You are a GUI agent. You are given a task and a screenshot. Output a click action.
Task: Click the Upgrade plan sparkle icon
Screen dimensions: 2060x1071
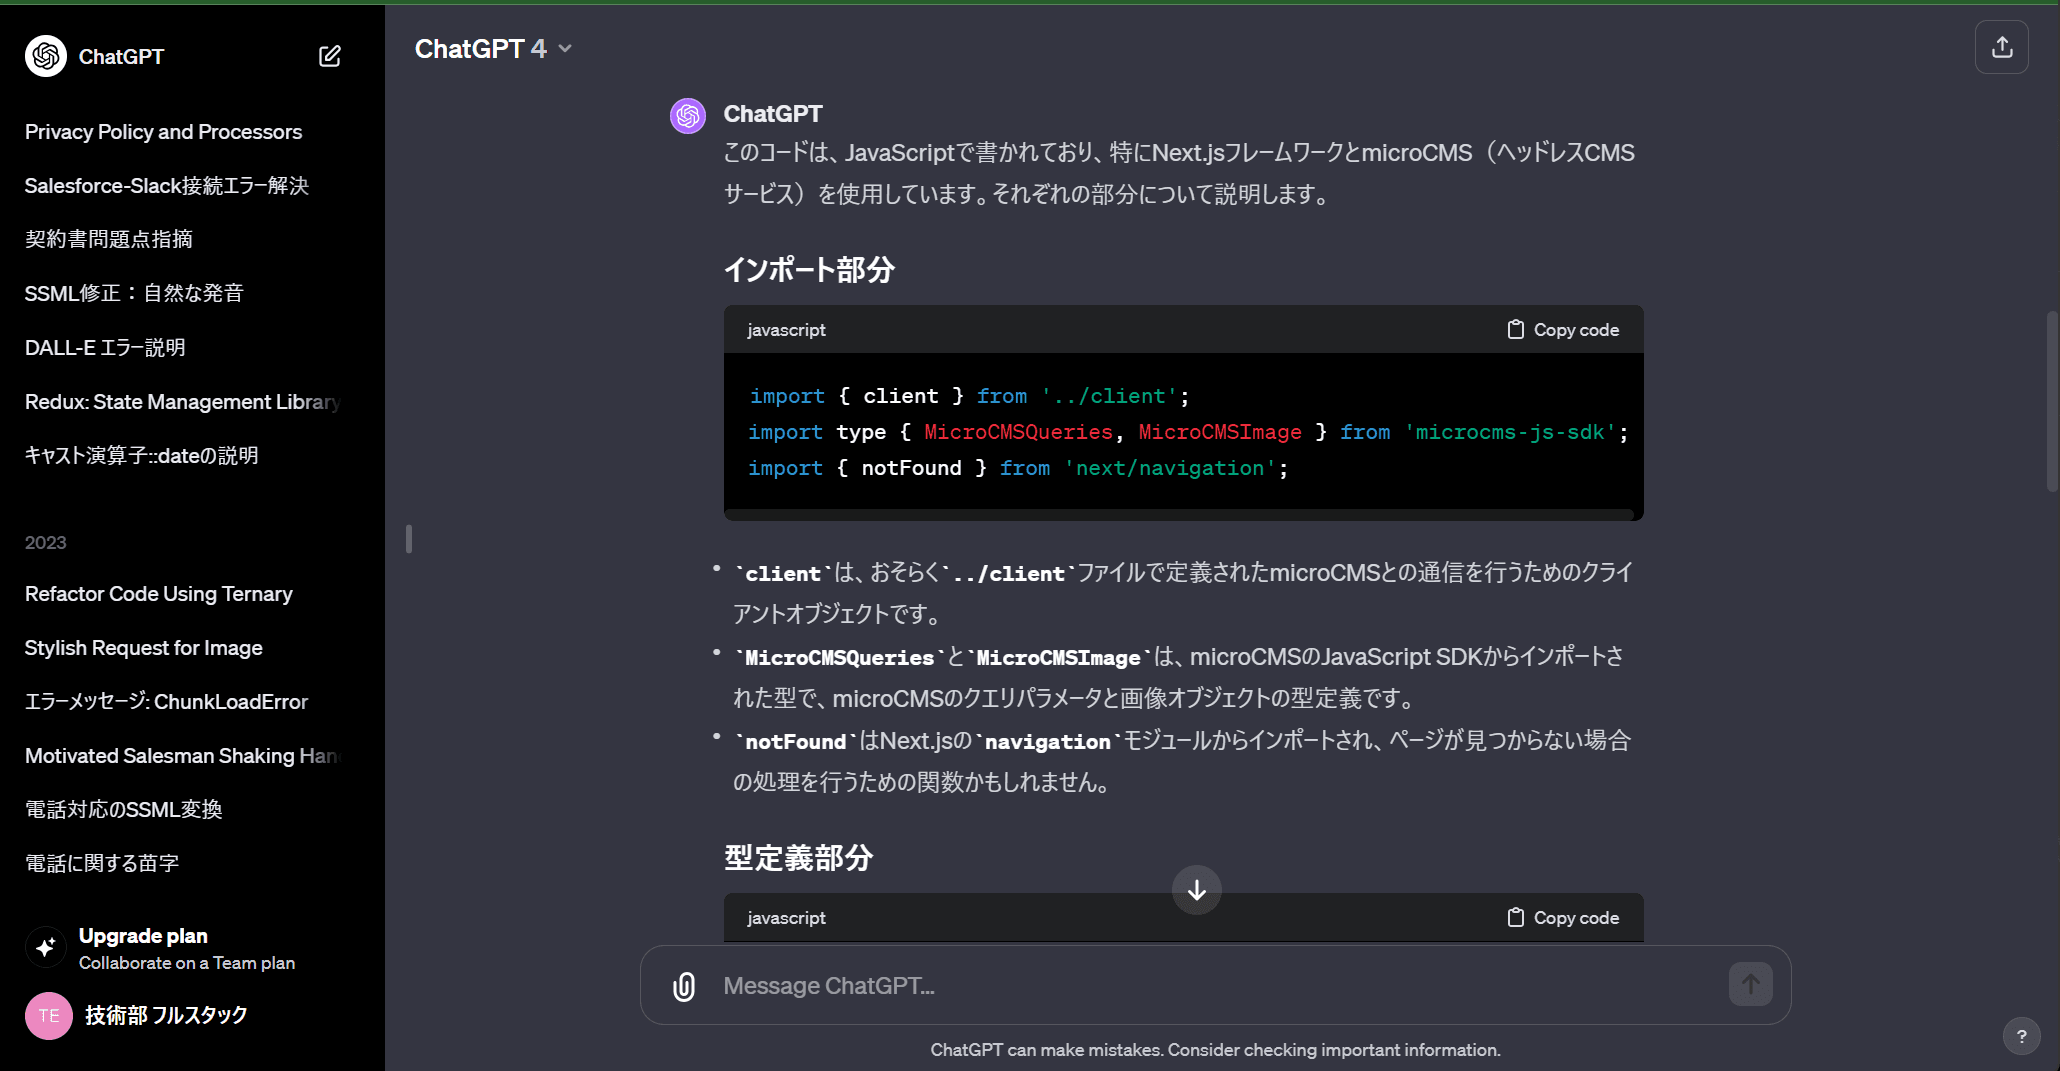coord(46,947)
